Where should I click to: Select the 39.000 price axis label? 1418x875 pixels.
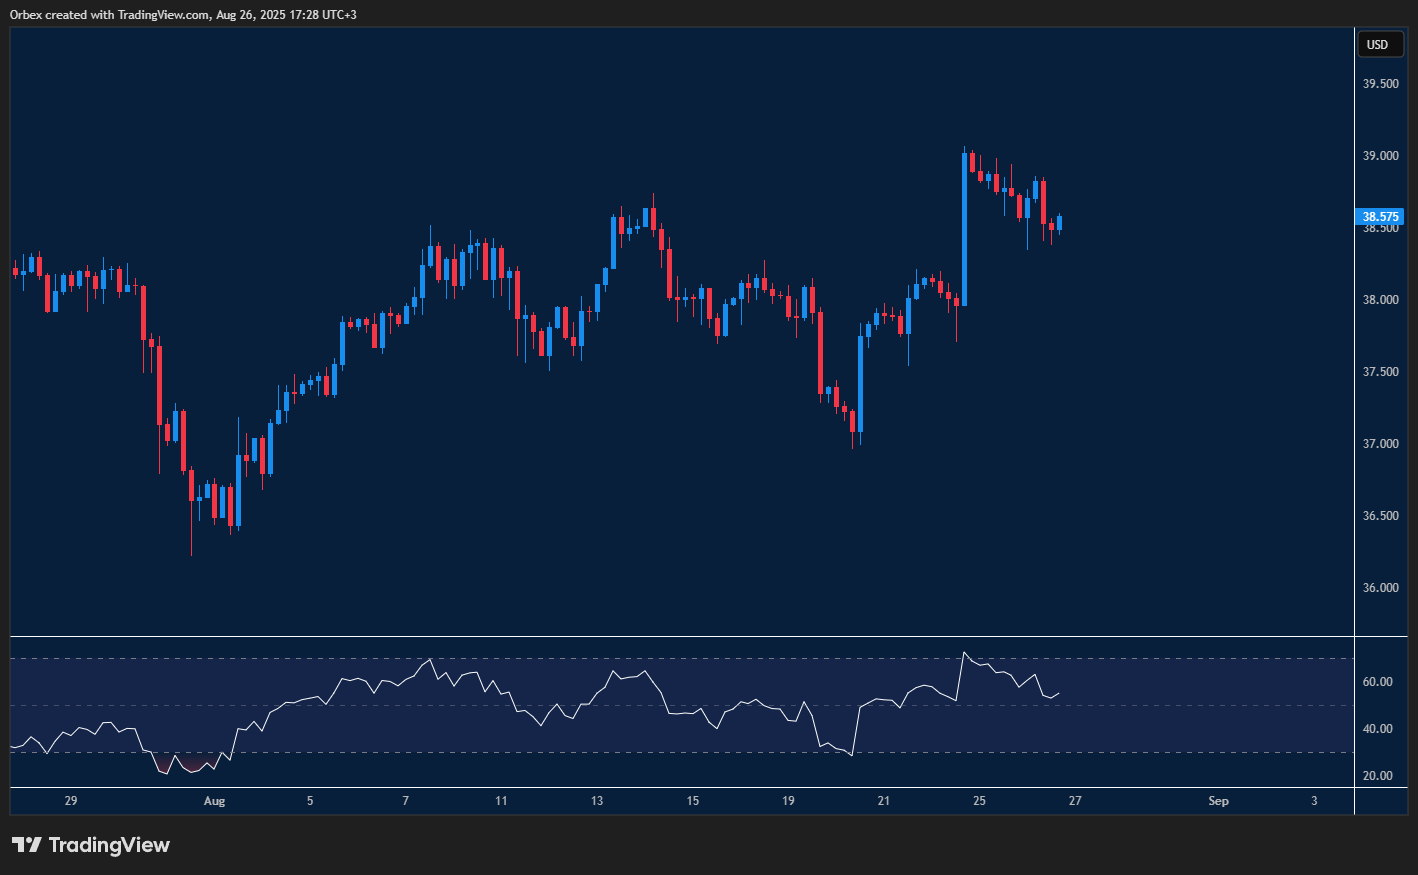click(x=1380, y=156)
